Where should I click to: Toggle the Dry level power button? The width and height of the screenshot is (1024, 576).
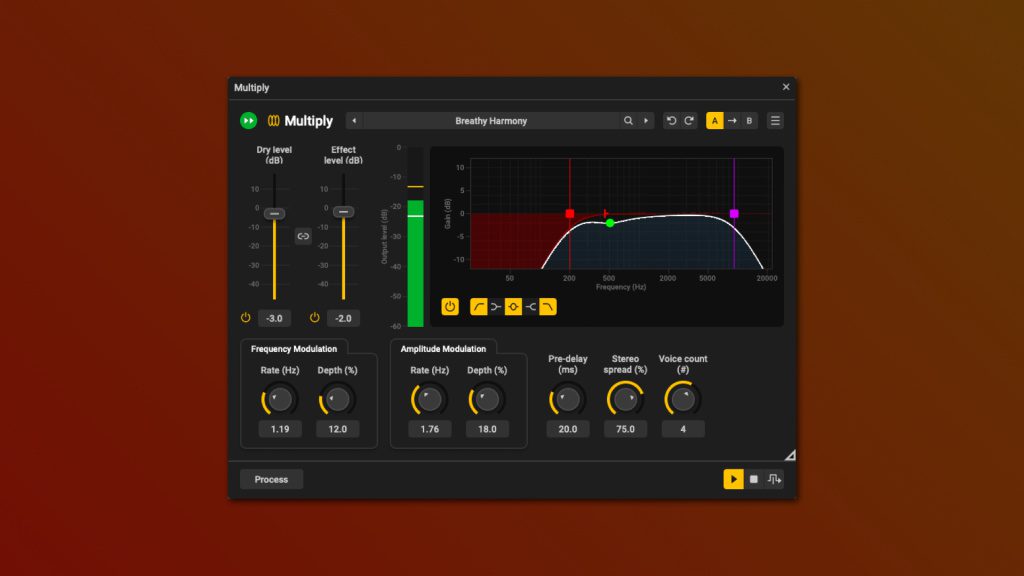(246, 318)
